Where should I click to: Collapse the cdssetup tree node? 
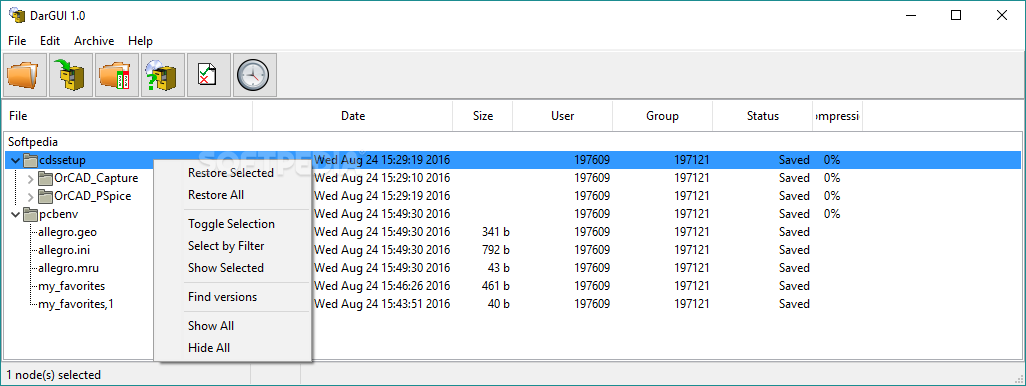[x=16, y=160]
